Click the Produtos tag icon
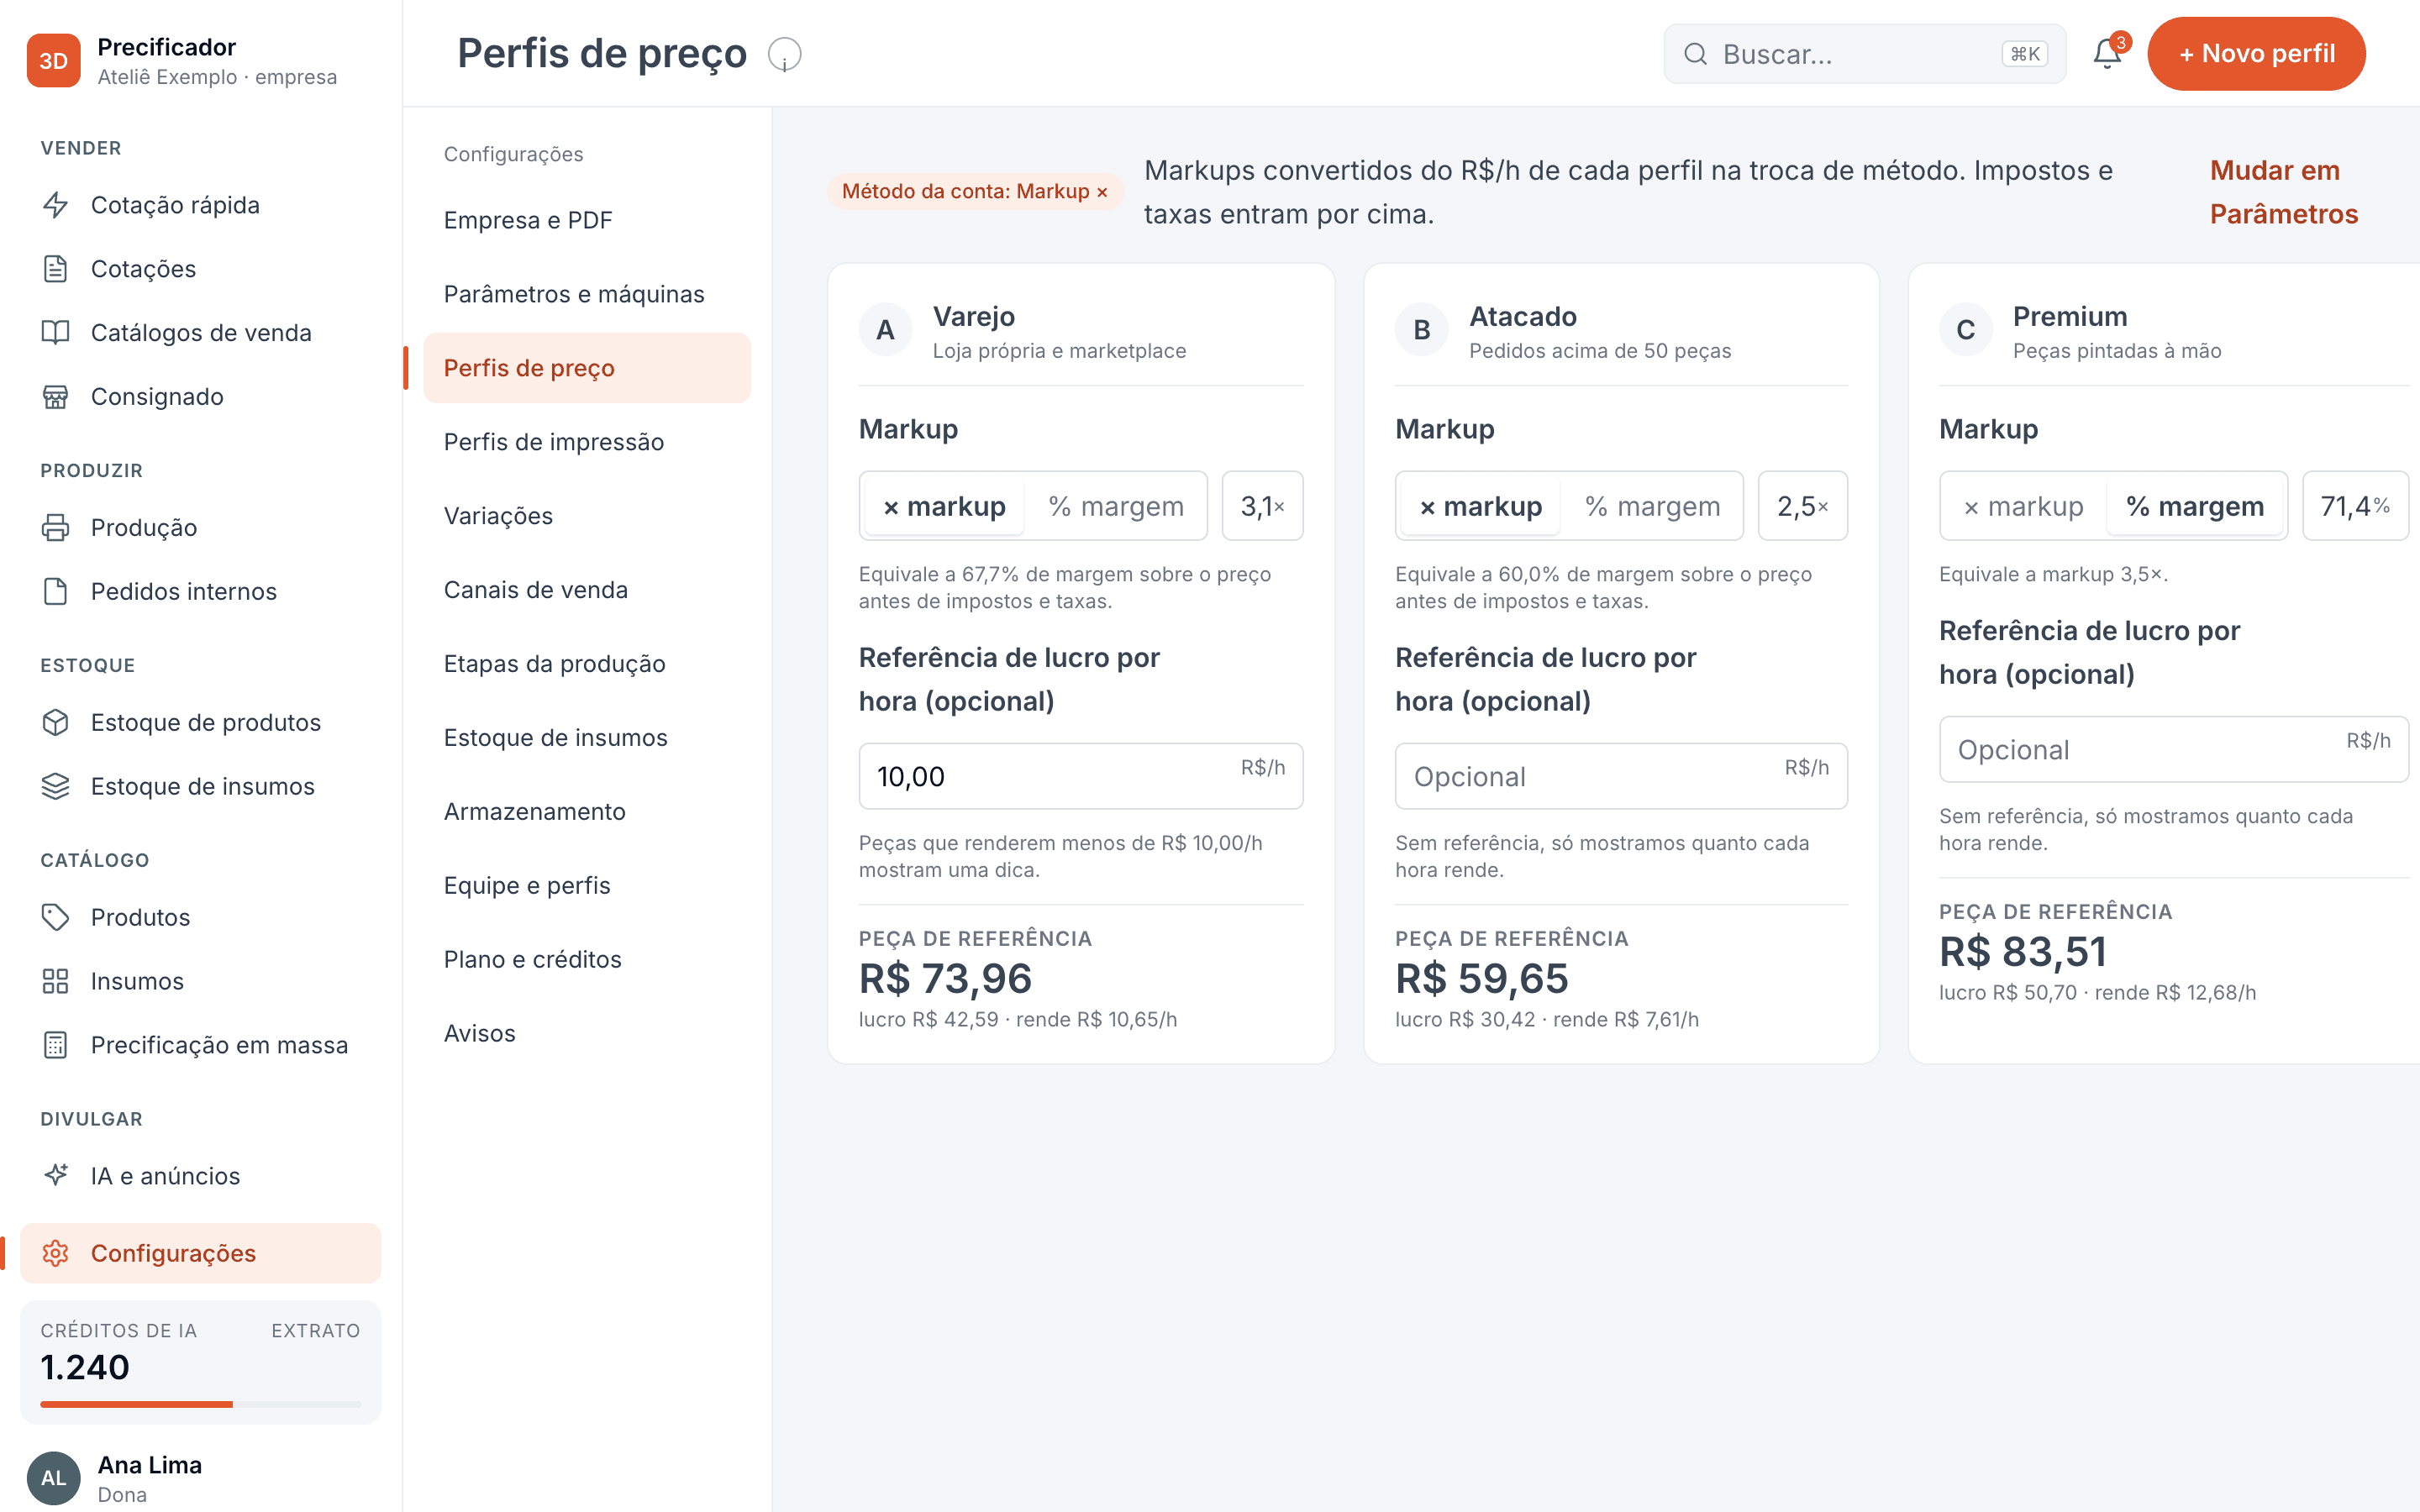 (x=56, y=918)
